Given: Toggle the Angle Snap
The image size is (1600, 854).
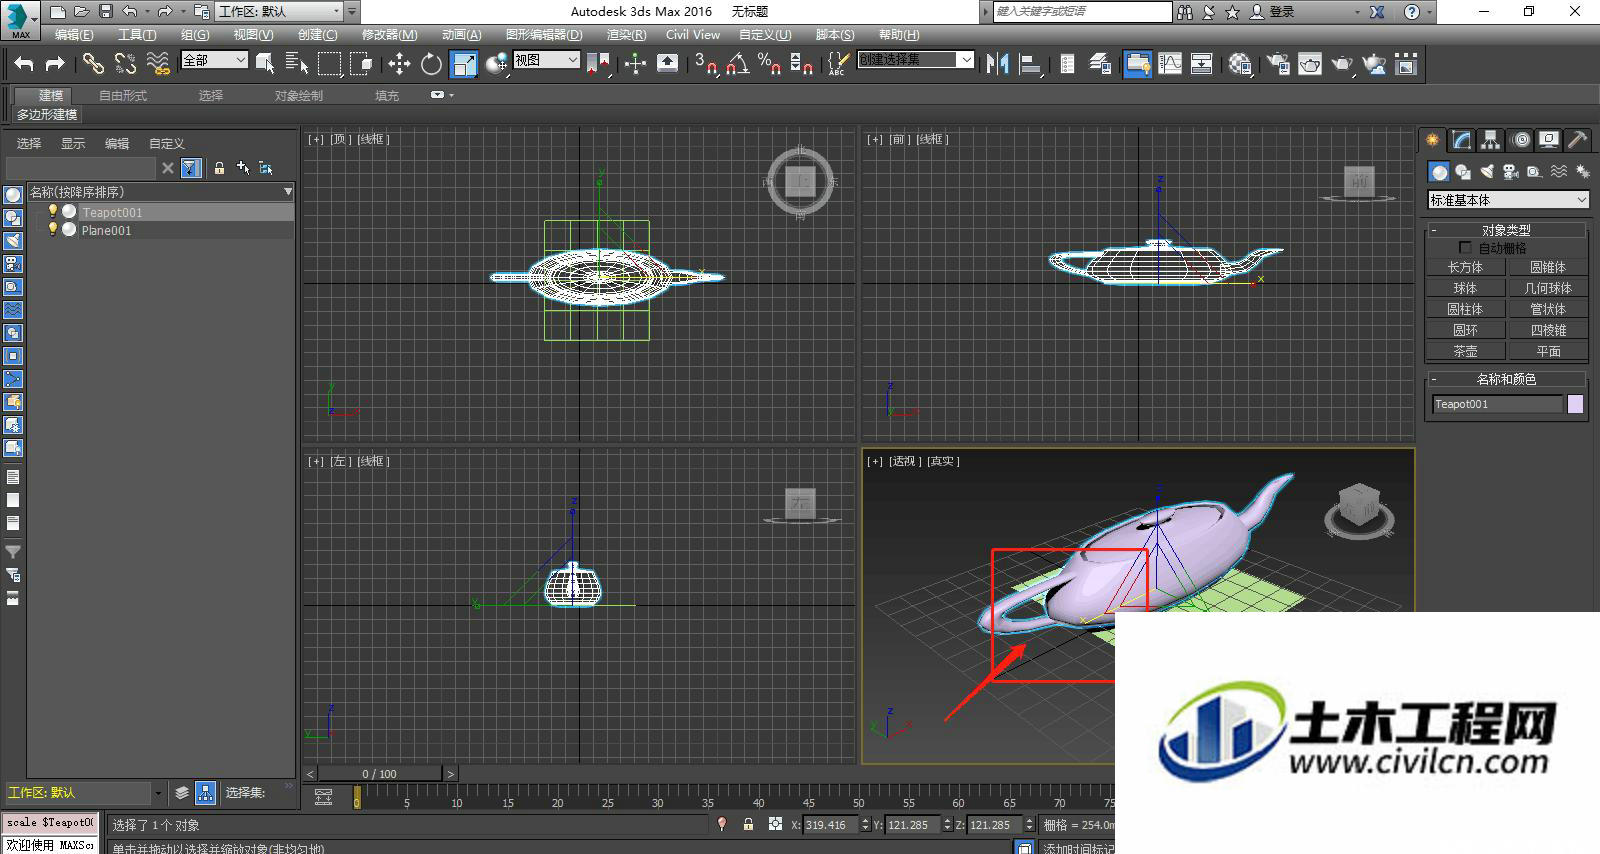Looking at the screenshot, I should [x=737, y=64].
